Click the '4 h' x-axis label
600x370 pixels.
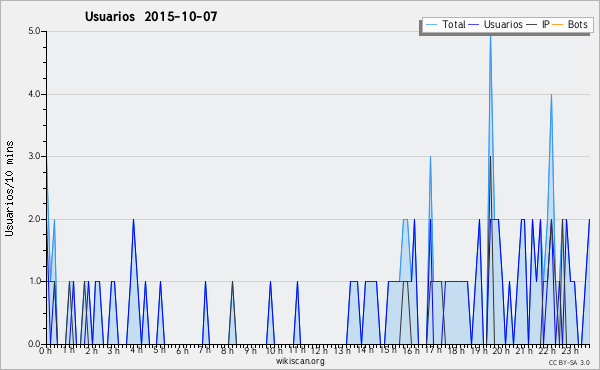point(137,350)
